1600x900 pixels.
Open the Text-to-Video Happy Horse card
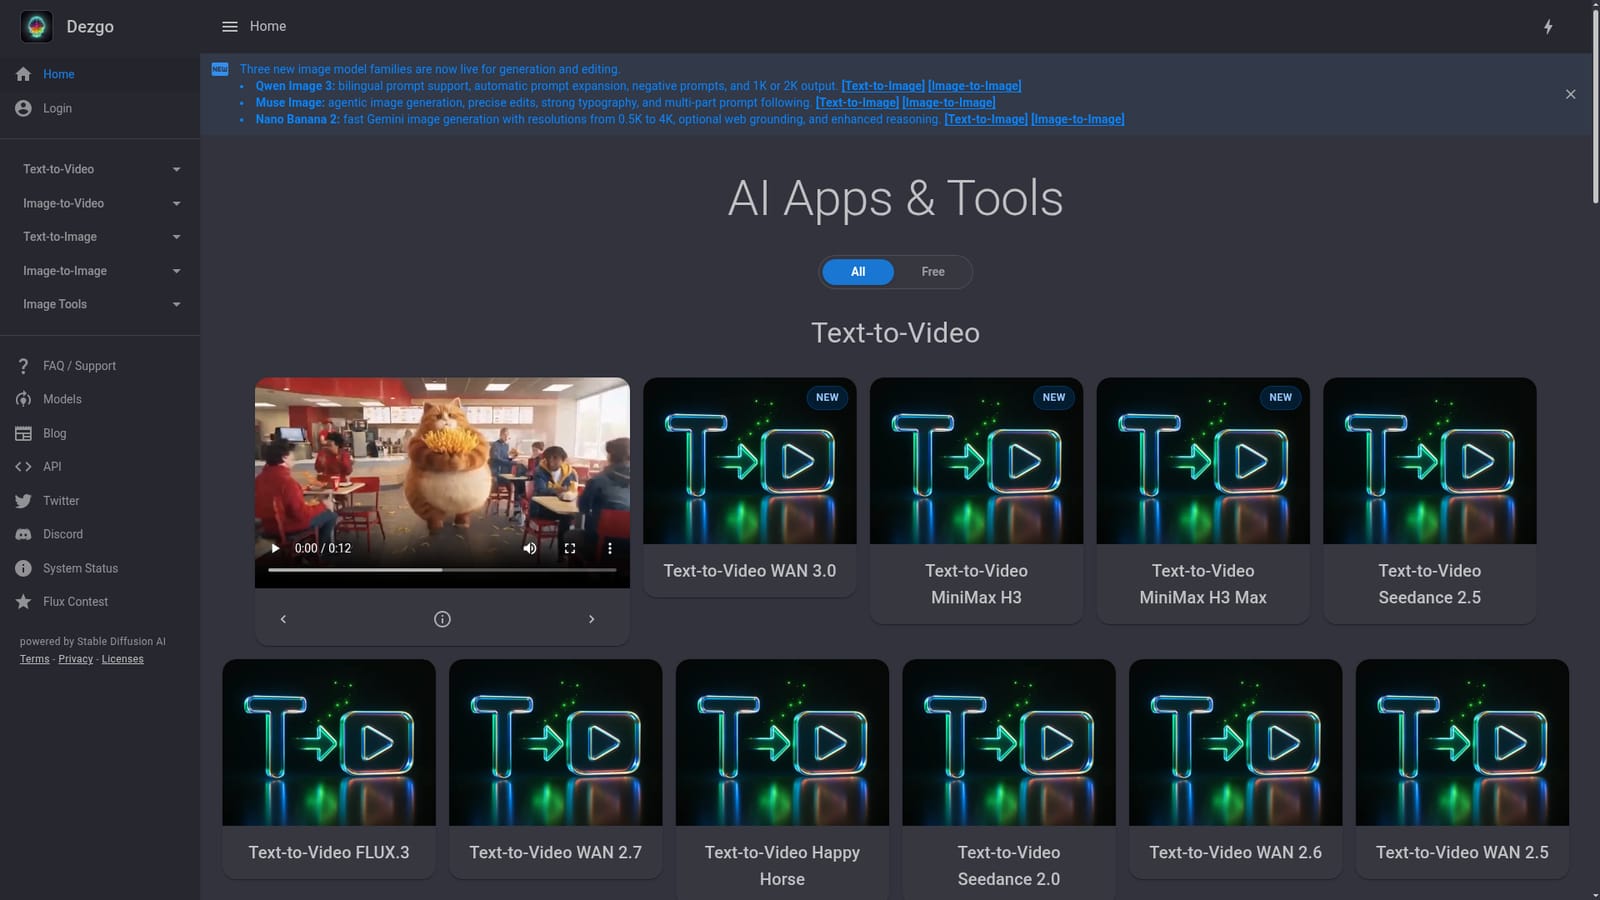coord(782,780)
